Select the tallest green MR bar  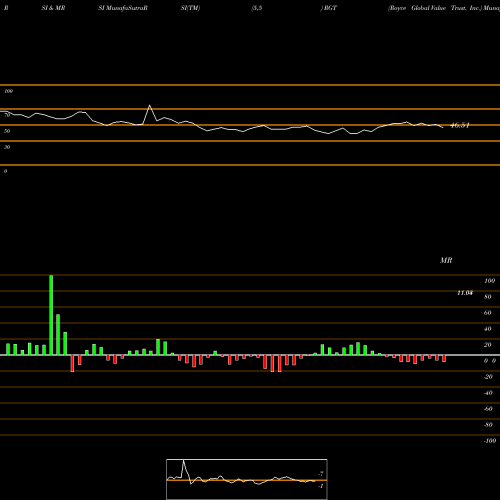(51, 315)
